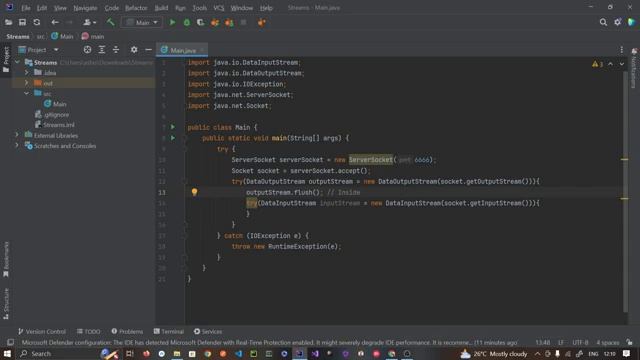This screenshot has height=360, width=640.
Task: Open the VCS menu
Action: [x=219, y=8]
